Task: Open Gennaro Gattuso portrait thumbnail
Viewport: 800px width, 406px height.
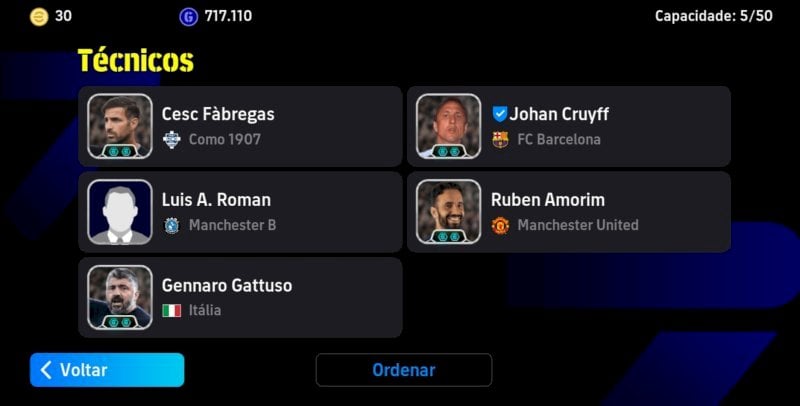Action: pyautogui.click(x=120, y=297)
